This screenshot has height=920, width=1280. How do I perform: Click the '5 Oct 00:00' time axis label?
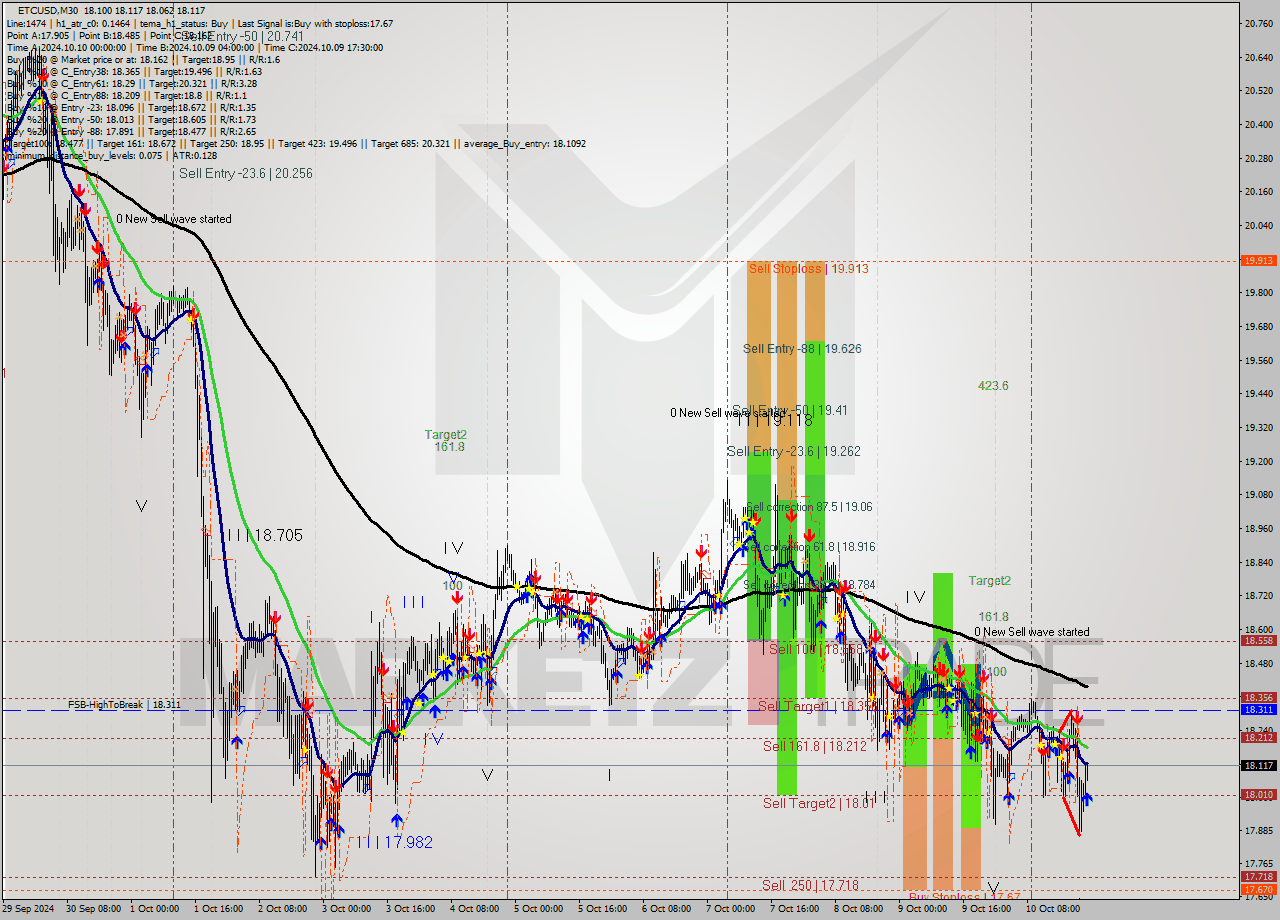(538, 909)
